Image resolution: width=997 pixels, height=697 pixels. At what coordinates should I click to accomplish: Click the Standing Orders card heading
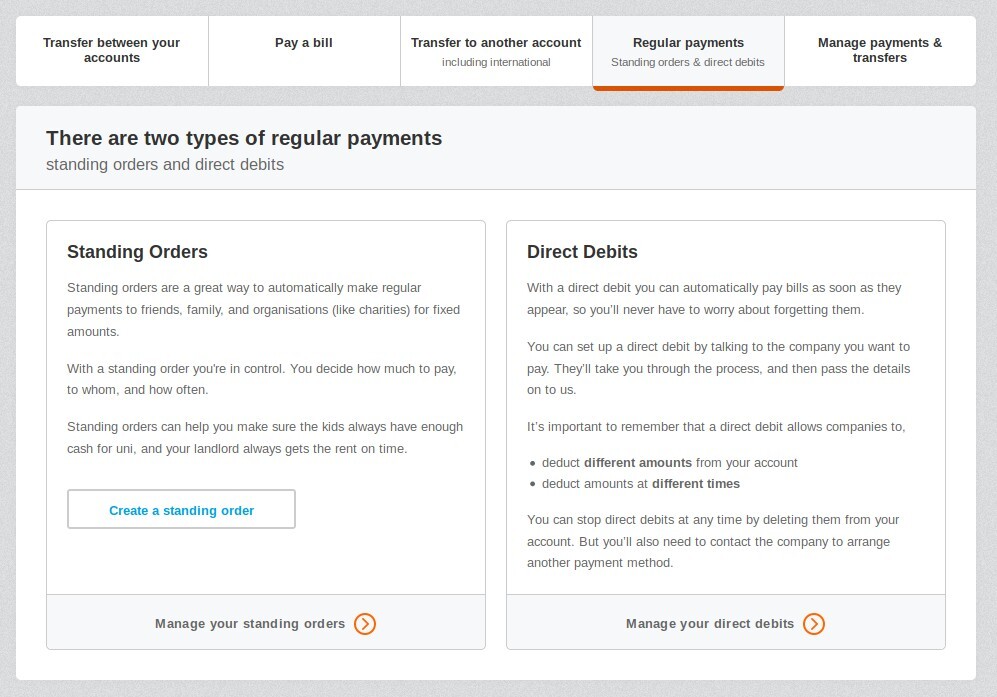tap(137, 252)
